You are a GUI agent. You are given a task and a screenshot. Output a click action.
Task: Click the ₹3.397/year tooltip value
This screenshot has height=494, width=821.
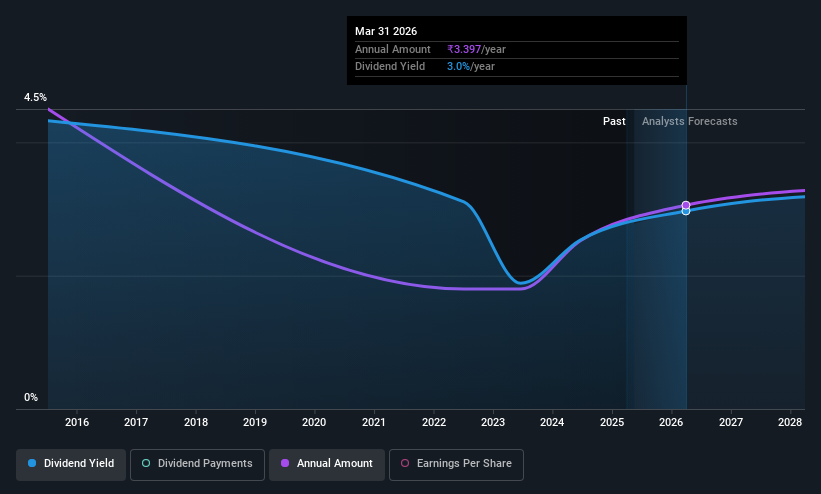(476, 49)
